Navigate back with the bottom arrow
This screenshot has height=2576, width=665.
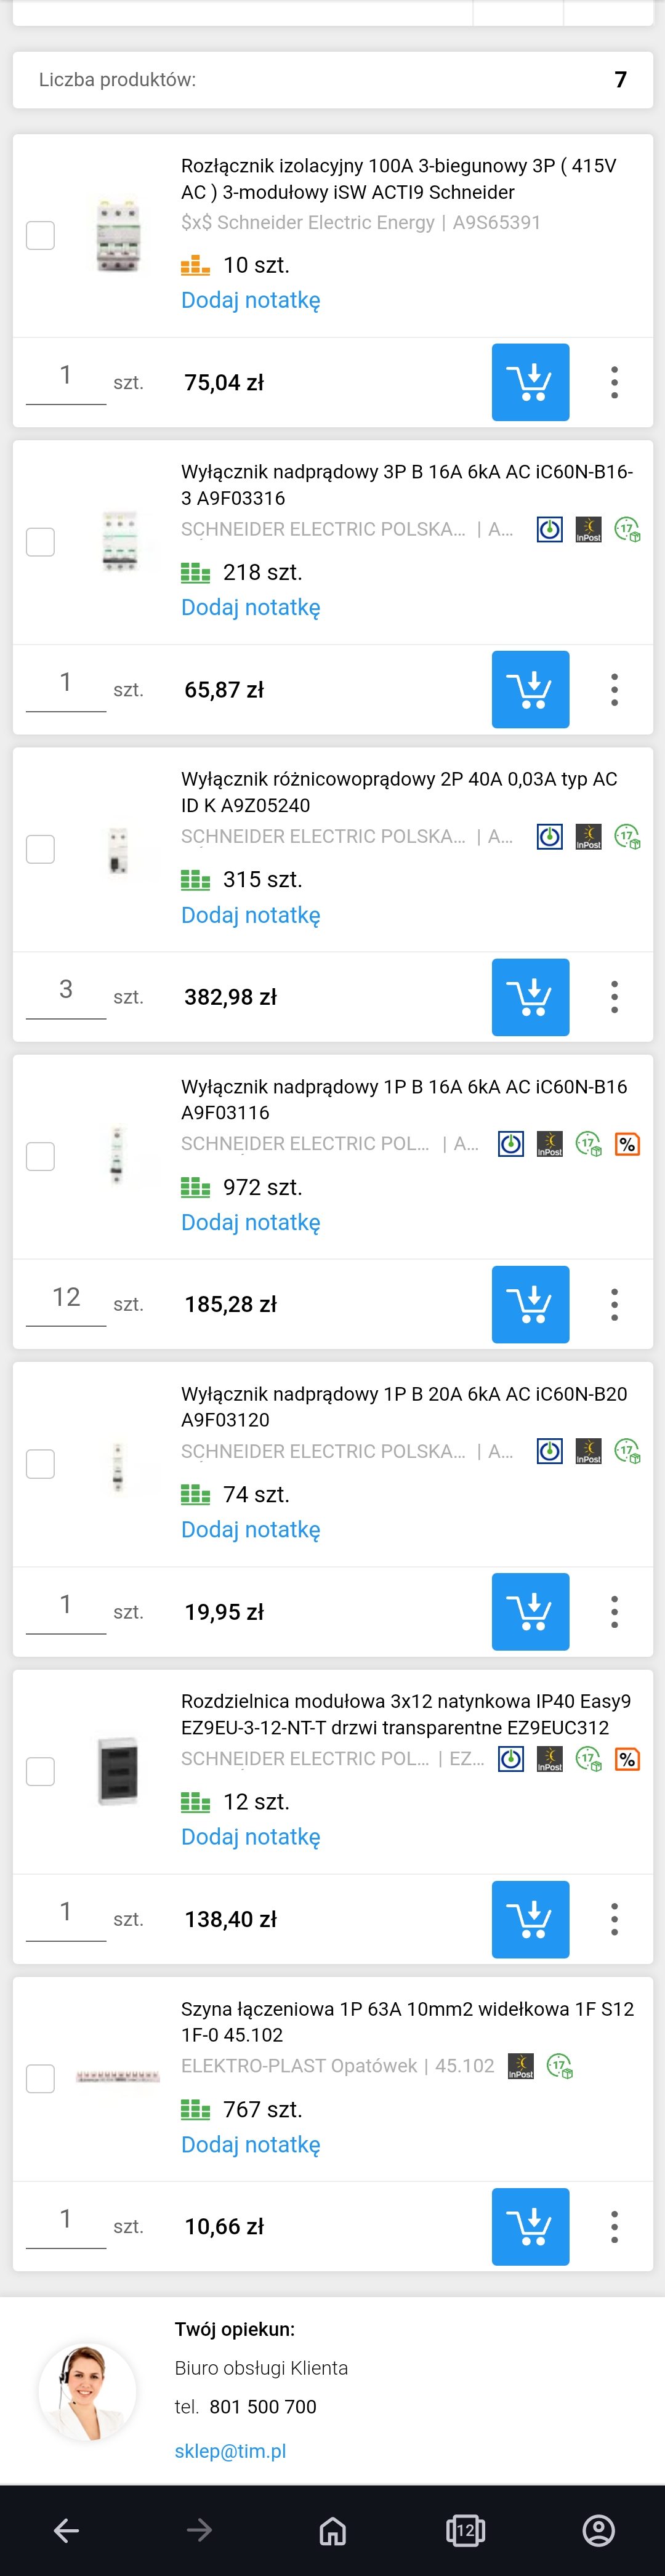(x=67, y=2530)
